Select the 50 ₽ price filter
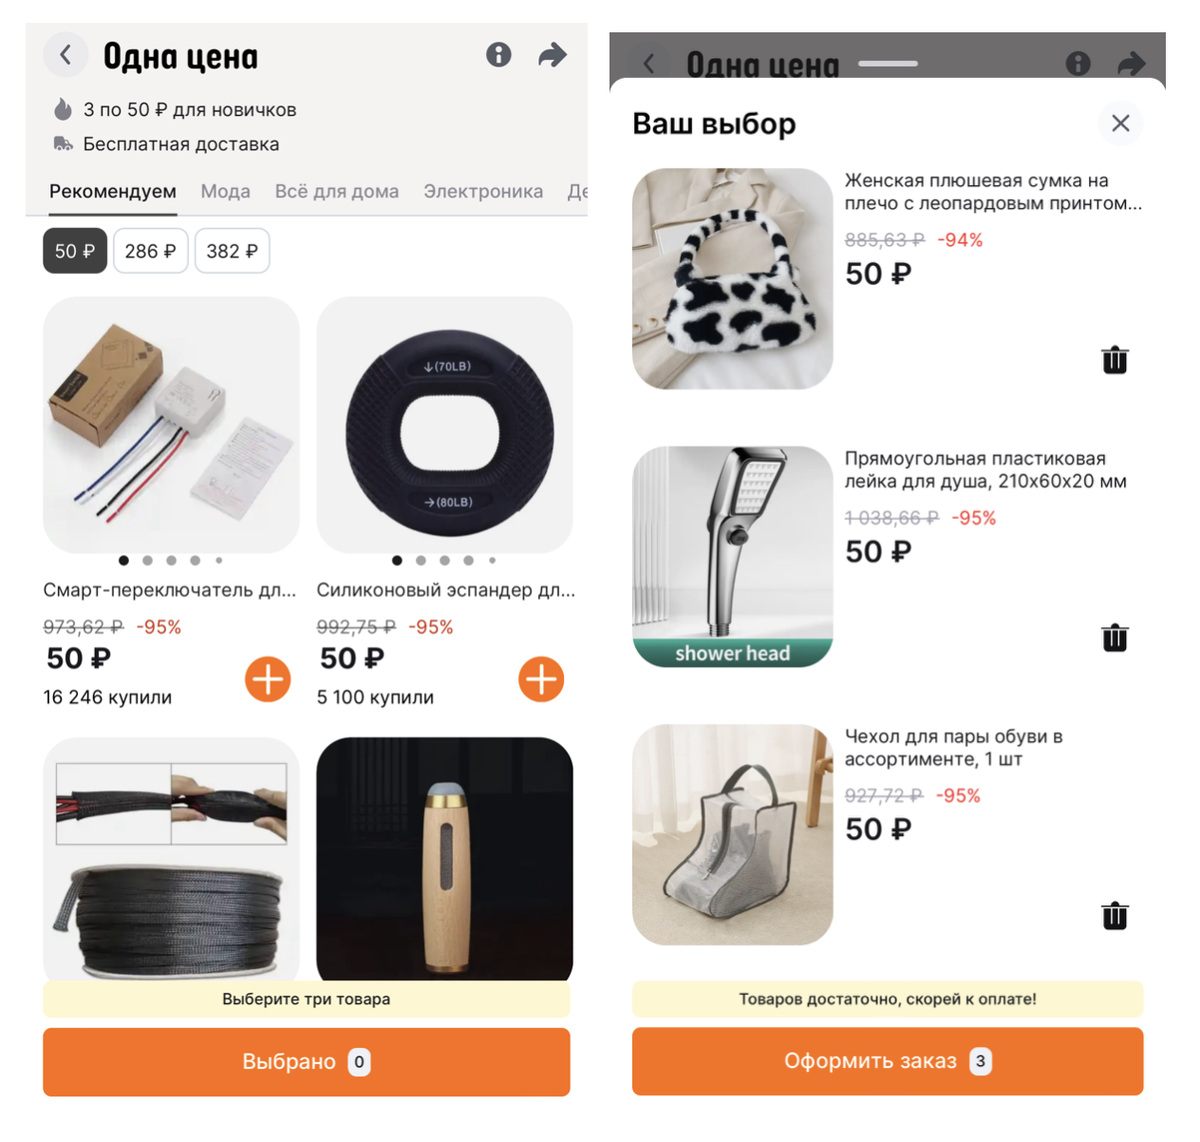Screen dimensions: 1200x1142 (75, 251)
